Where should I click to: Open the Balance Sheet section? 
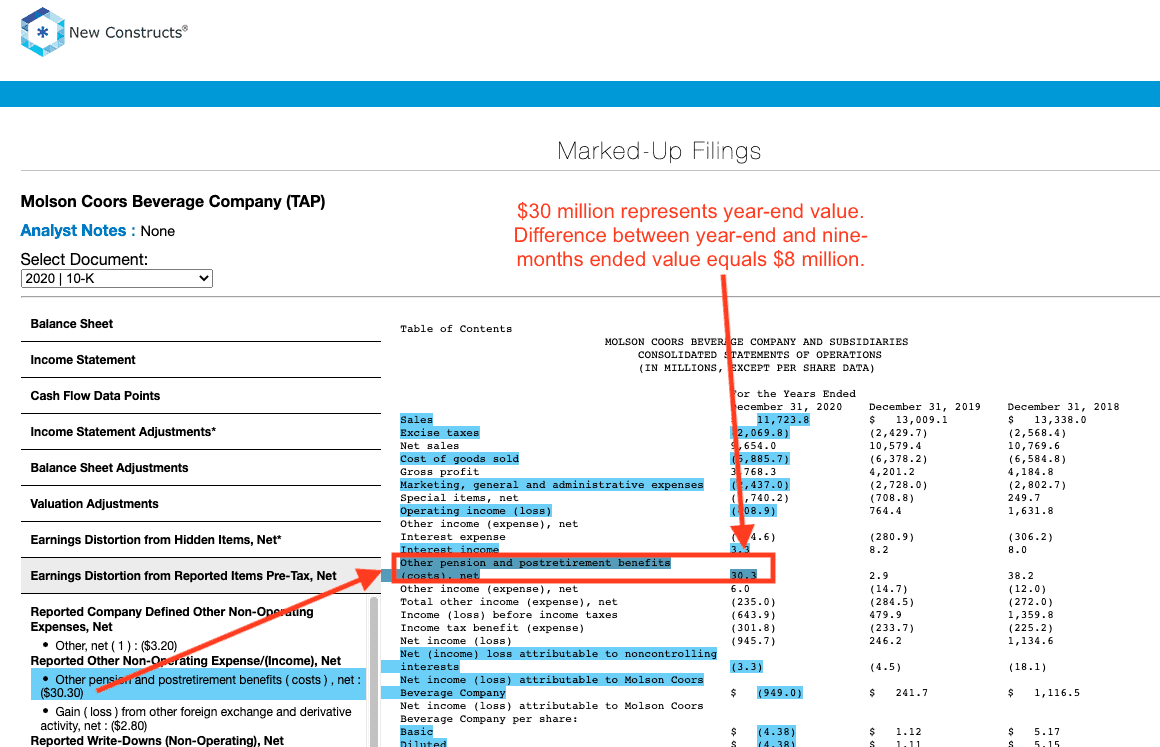tap(200, 324)
